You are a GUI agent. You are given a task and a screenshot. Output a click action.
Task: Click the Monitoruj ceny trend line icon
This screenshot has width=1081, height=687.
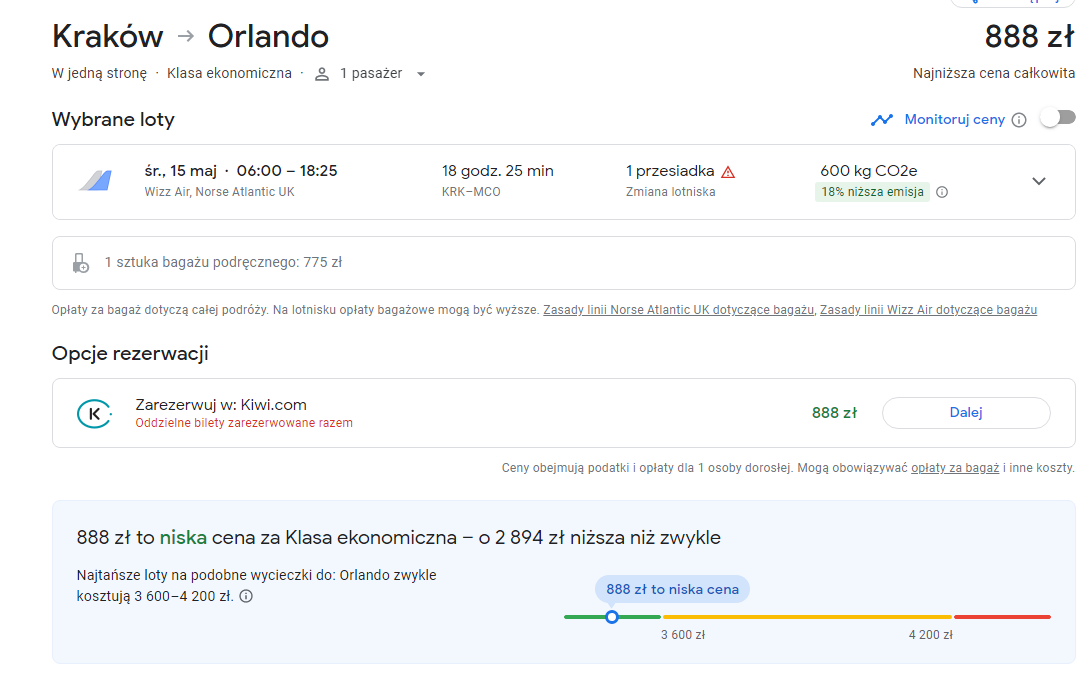882,120
